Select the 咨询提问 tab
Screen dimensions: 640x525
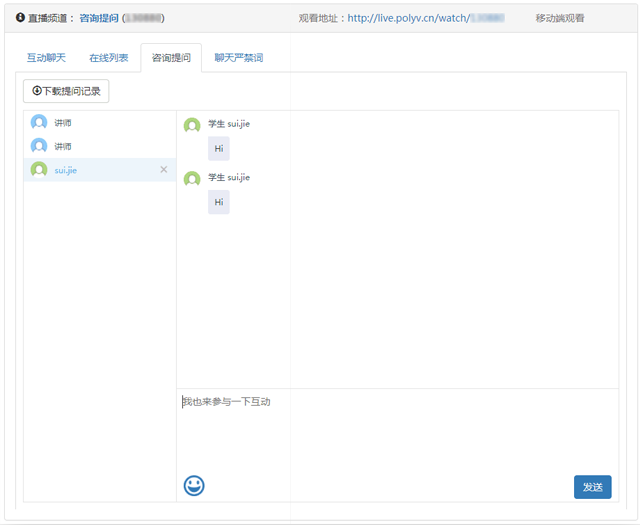171,58
